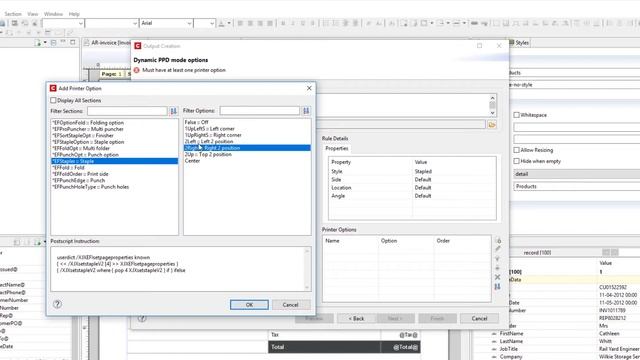640x360 pixels.
Task: Open the Help menu
Action: point(74,14)
